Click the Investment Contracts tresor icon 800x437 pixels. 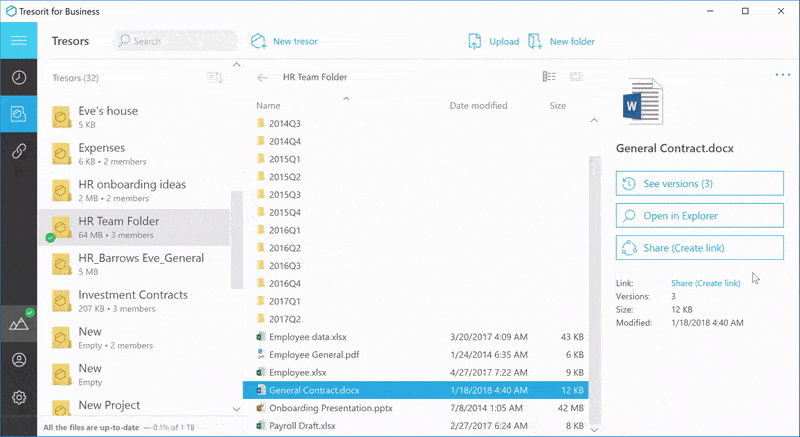coord(62,301)
